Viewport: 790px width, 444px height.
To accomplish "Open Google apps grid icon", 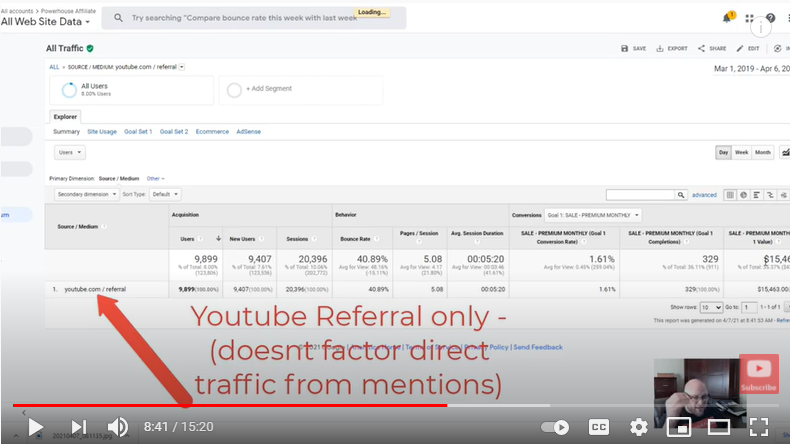I will pyautogui.click(x=749, y=18).
